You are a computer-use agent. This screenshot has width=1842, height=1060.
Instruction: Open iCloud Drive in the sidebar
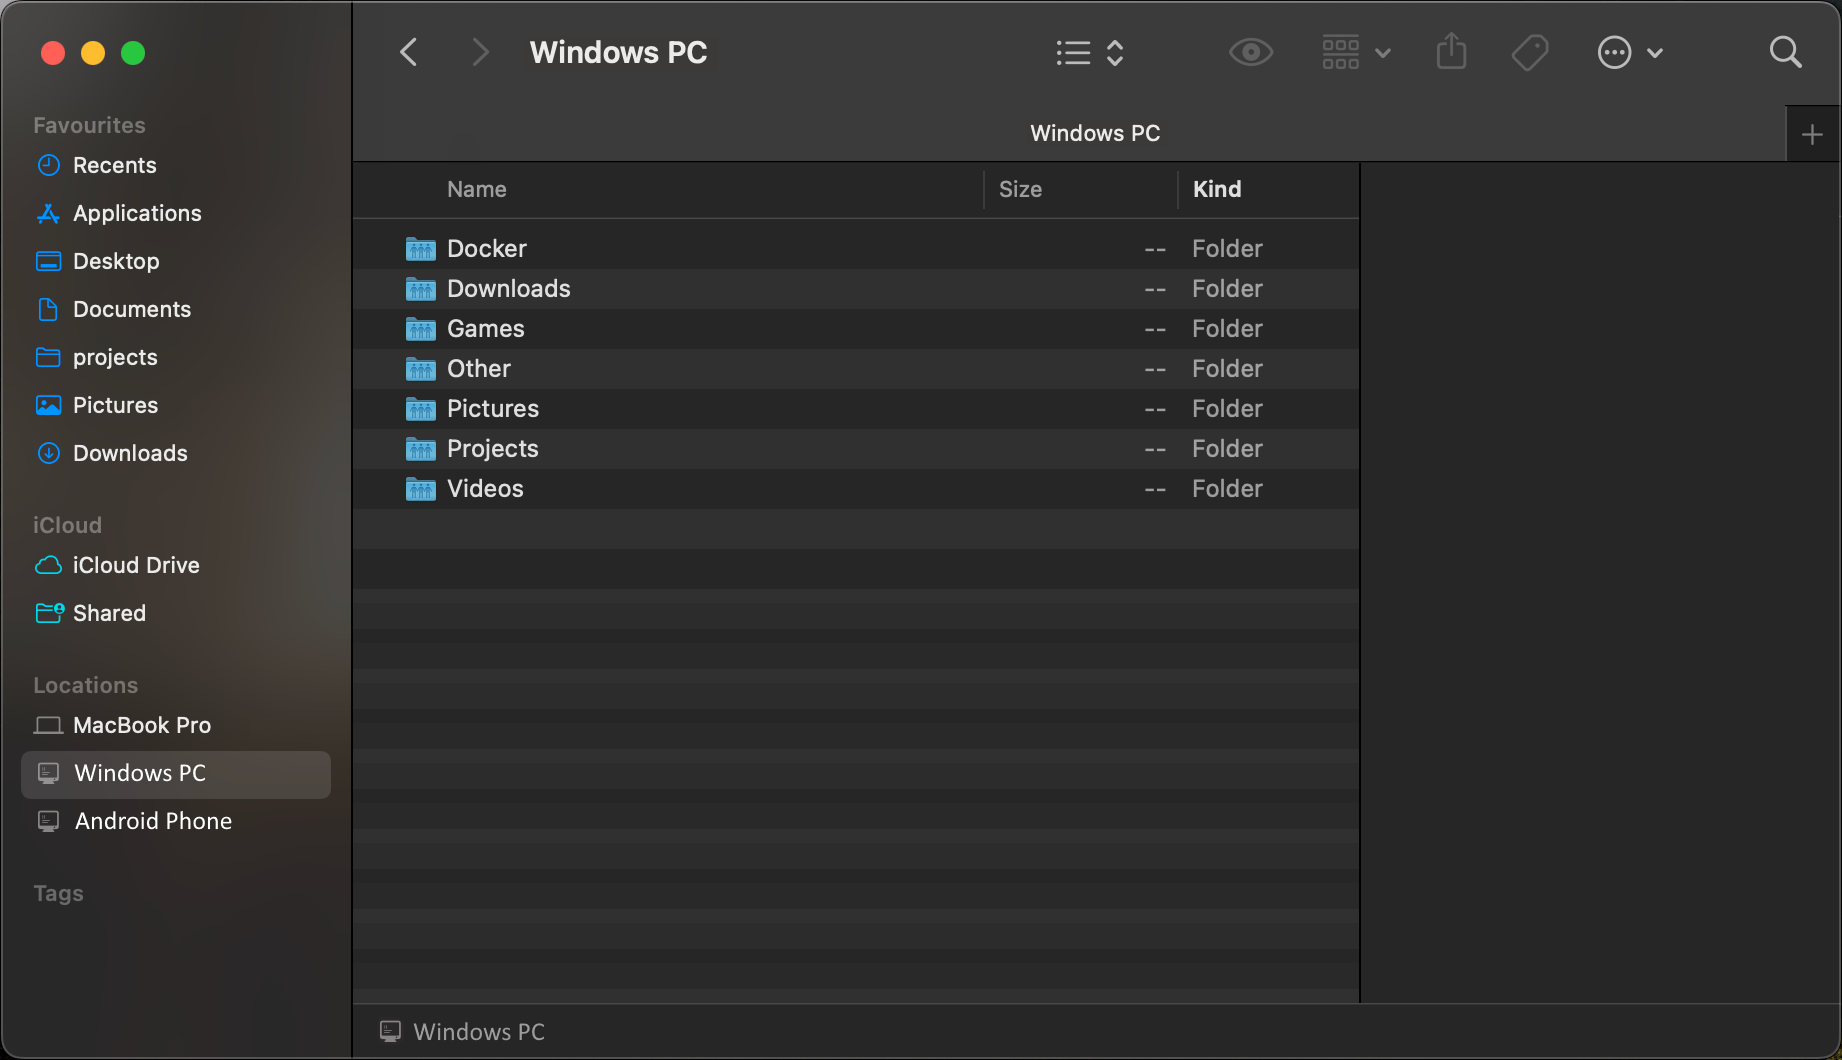point(176,565)
